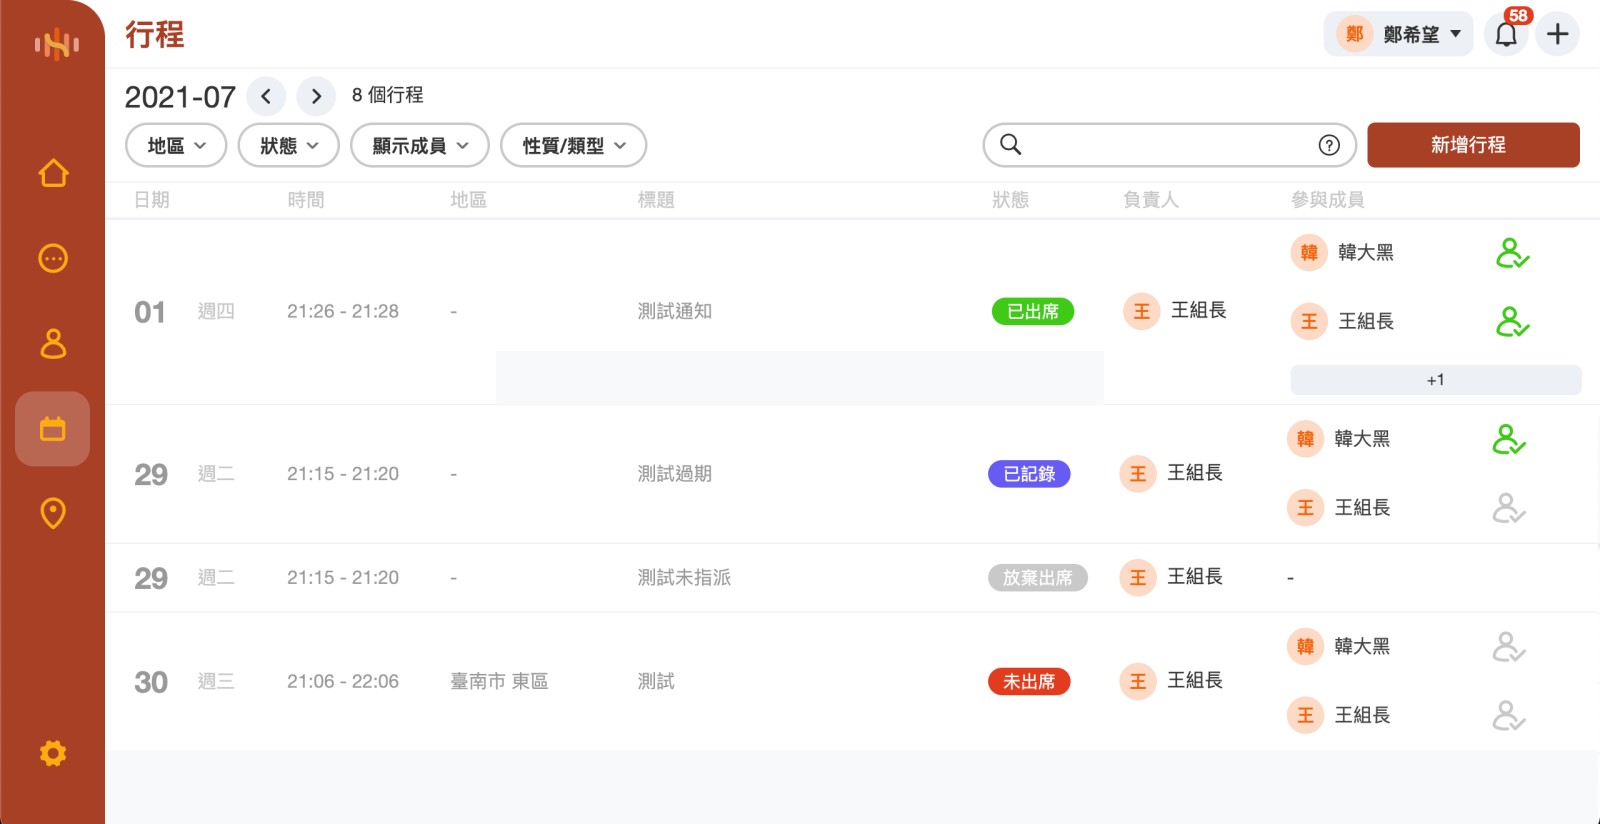Go to next month arrow
1600x824 pixels.
(x=316, y=96)
